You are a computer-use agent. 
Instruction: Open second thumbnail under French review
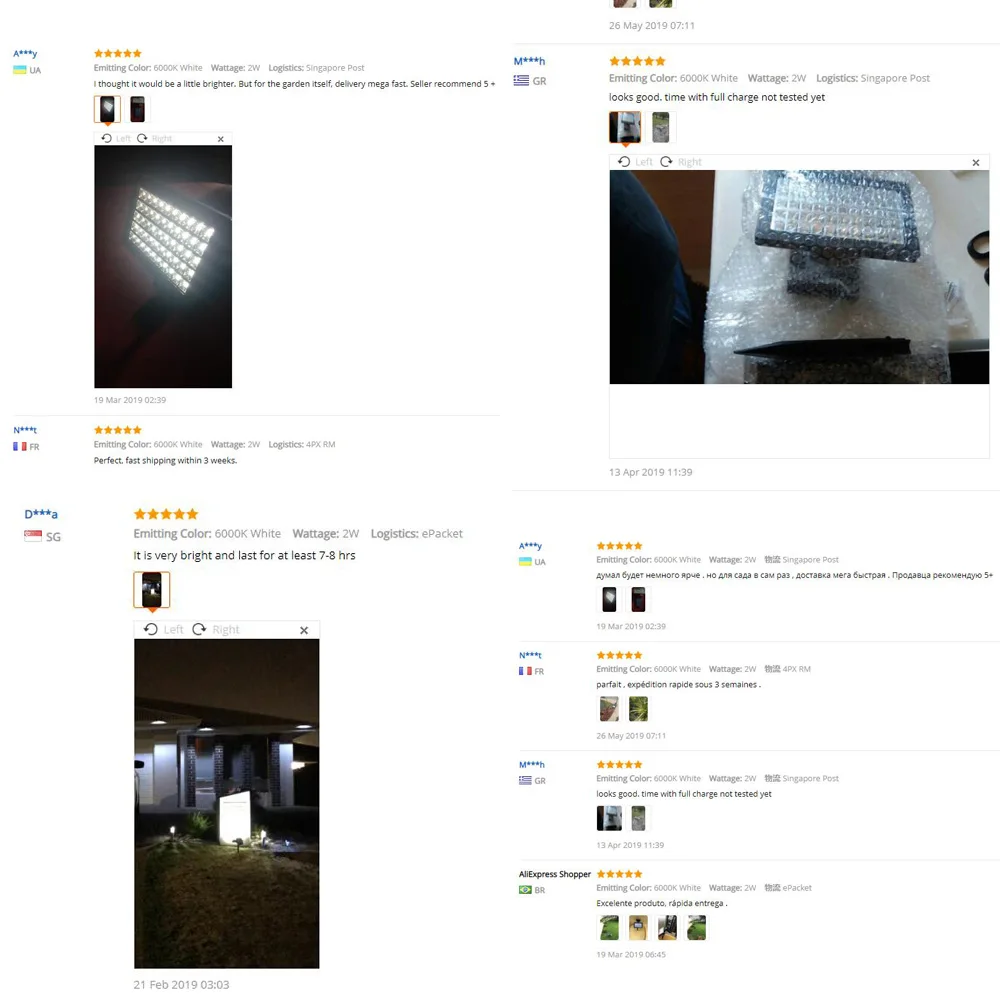point(638,709)
